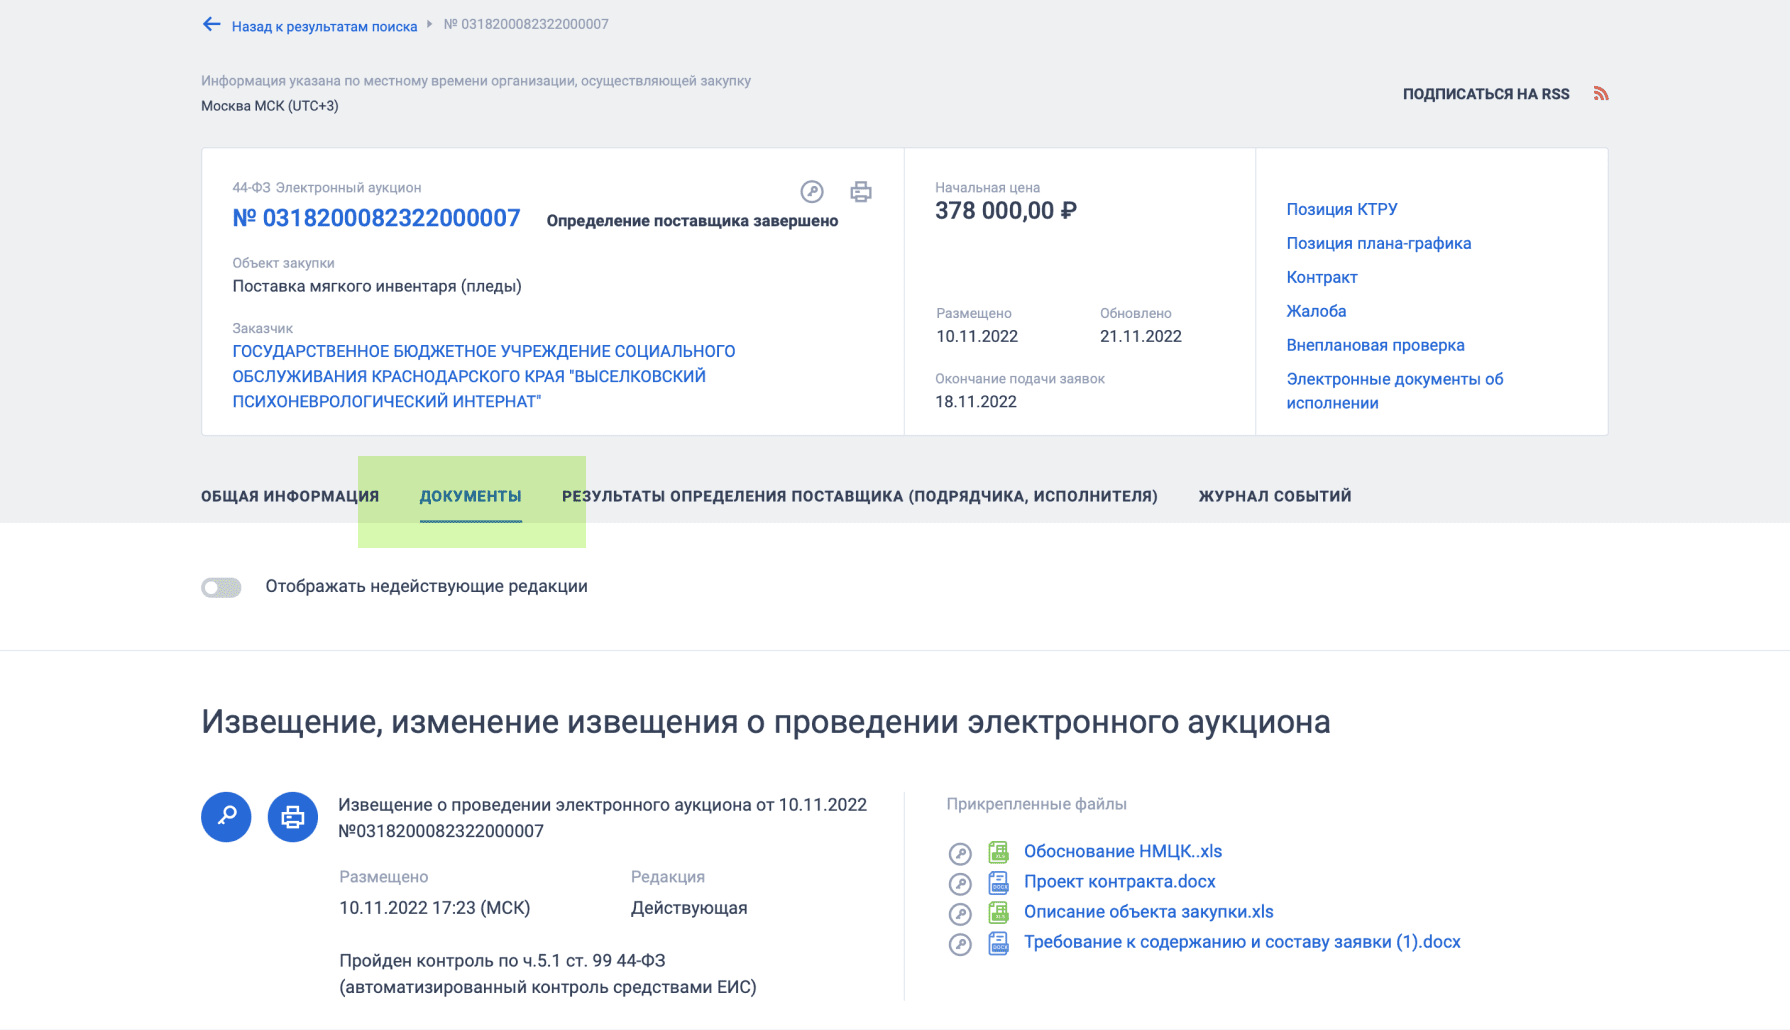Viewport: 1790px width, 1030px height.
Task: Click printer icon in auction header card
Action: 861,191
